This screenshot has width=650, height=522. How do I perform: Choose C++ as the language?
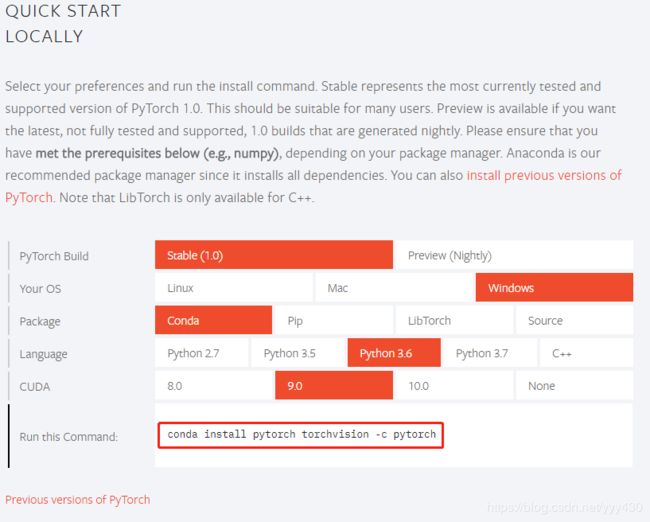586,353
